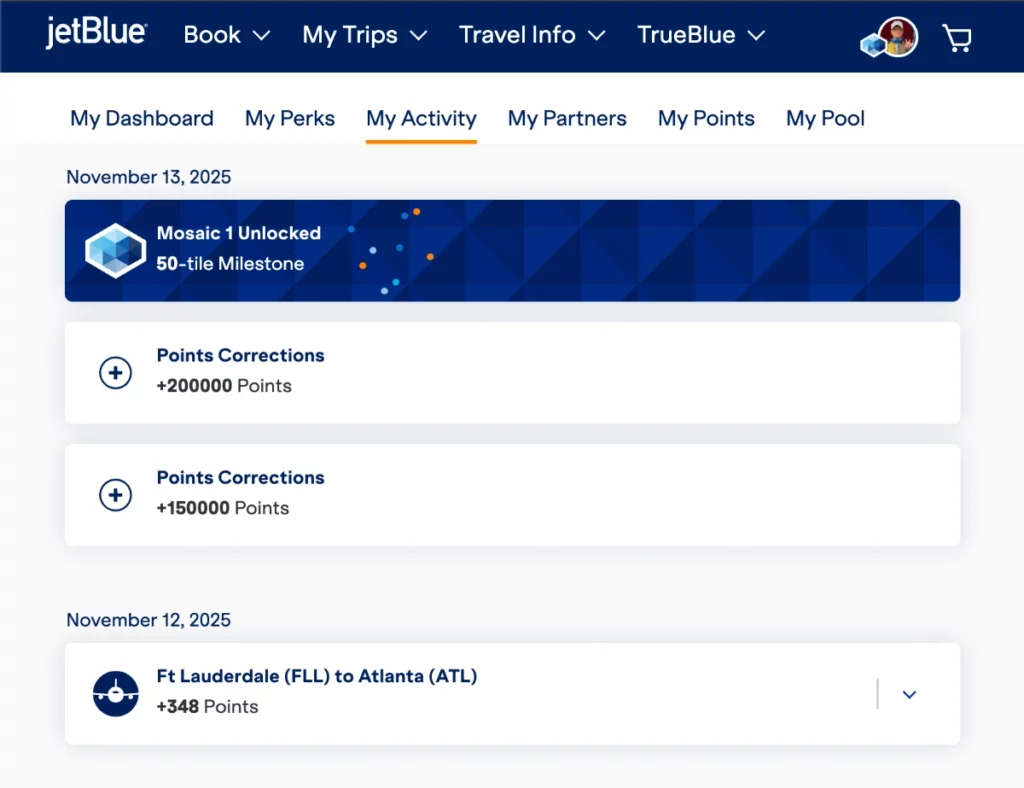1024x788 pixels.
Task: Select the My Perks tab
Action: 290,118
